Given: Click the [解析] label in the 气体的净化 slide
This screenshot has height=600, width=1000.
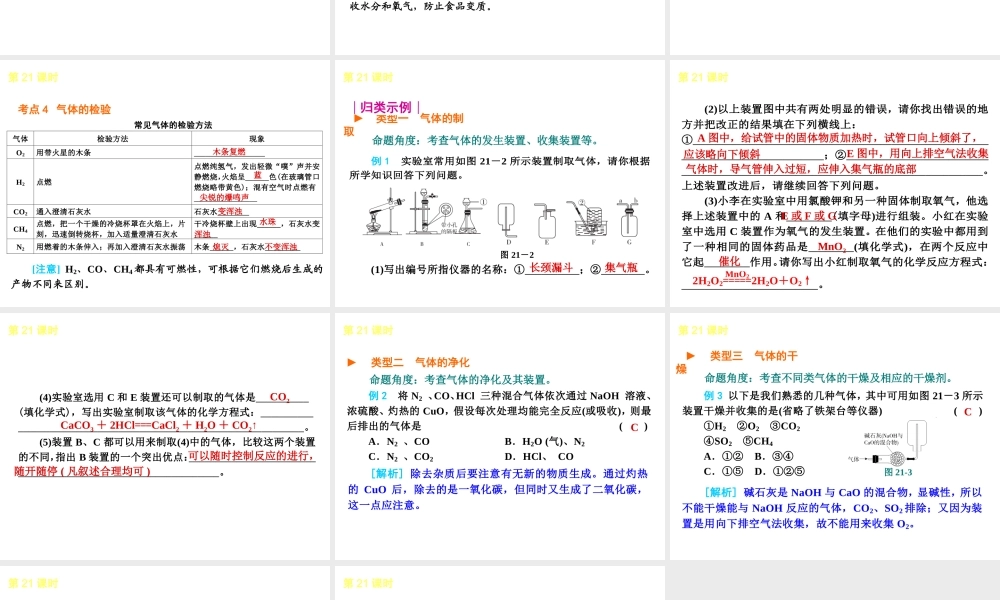Looking at the screenshot, I should coord(387,474).
